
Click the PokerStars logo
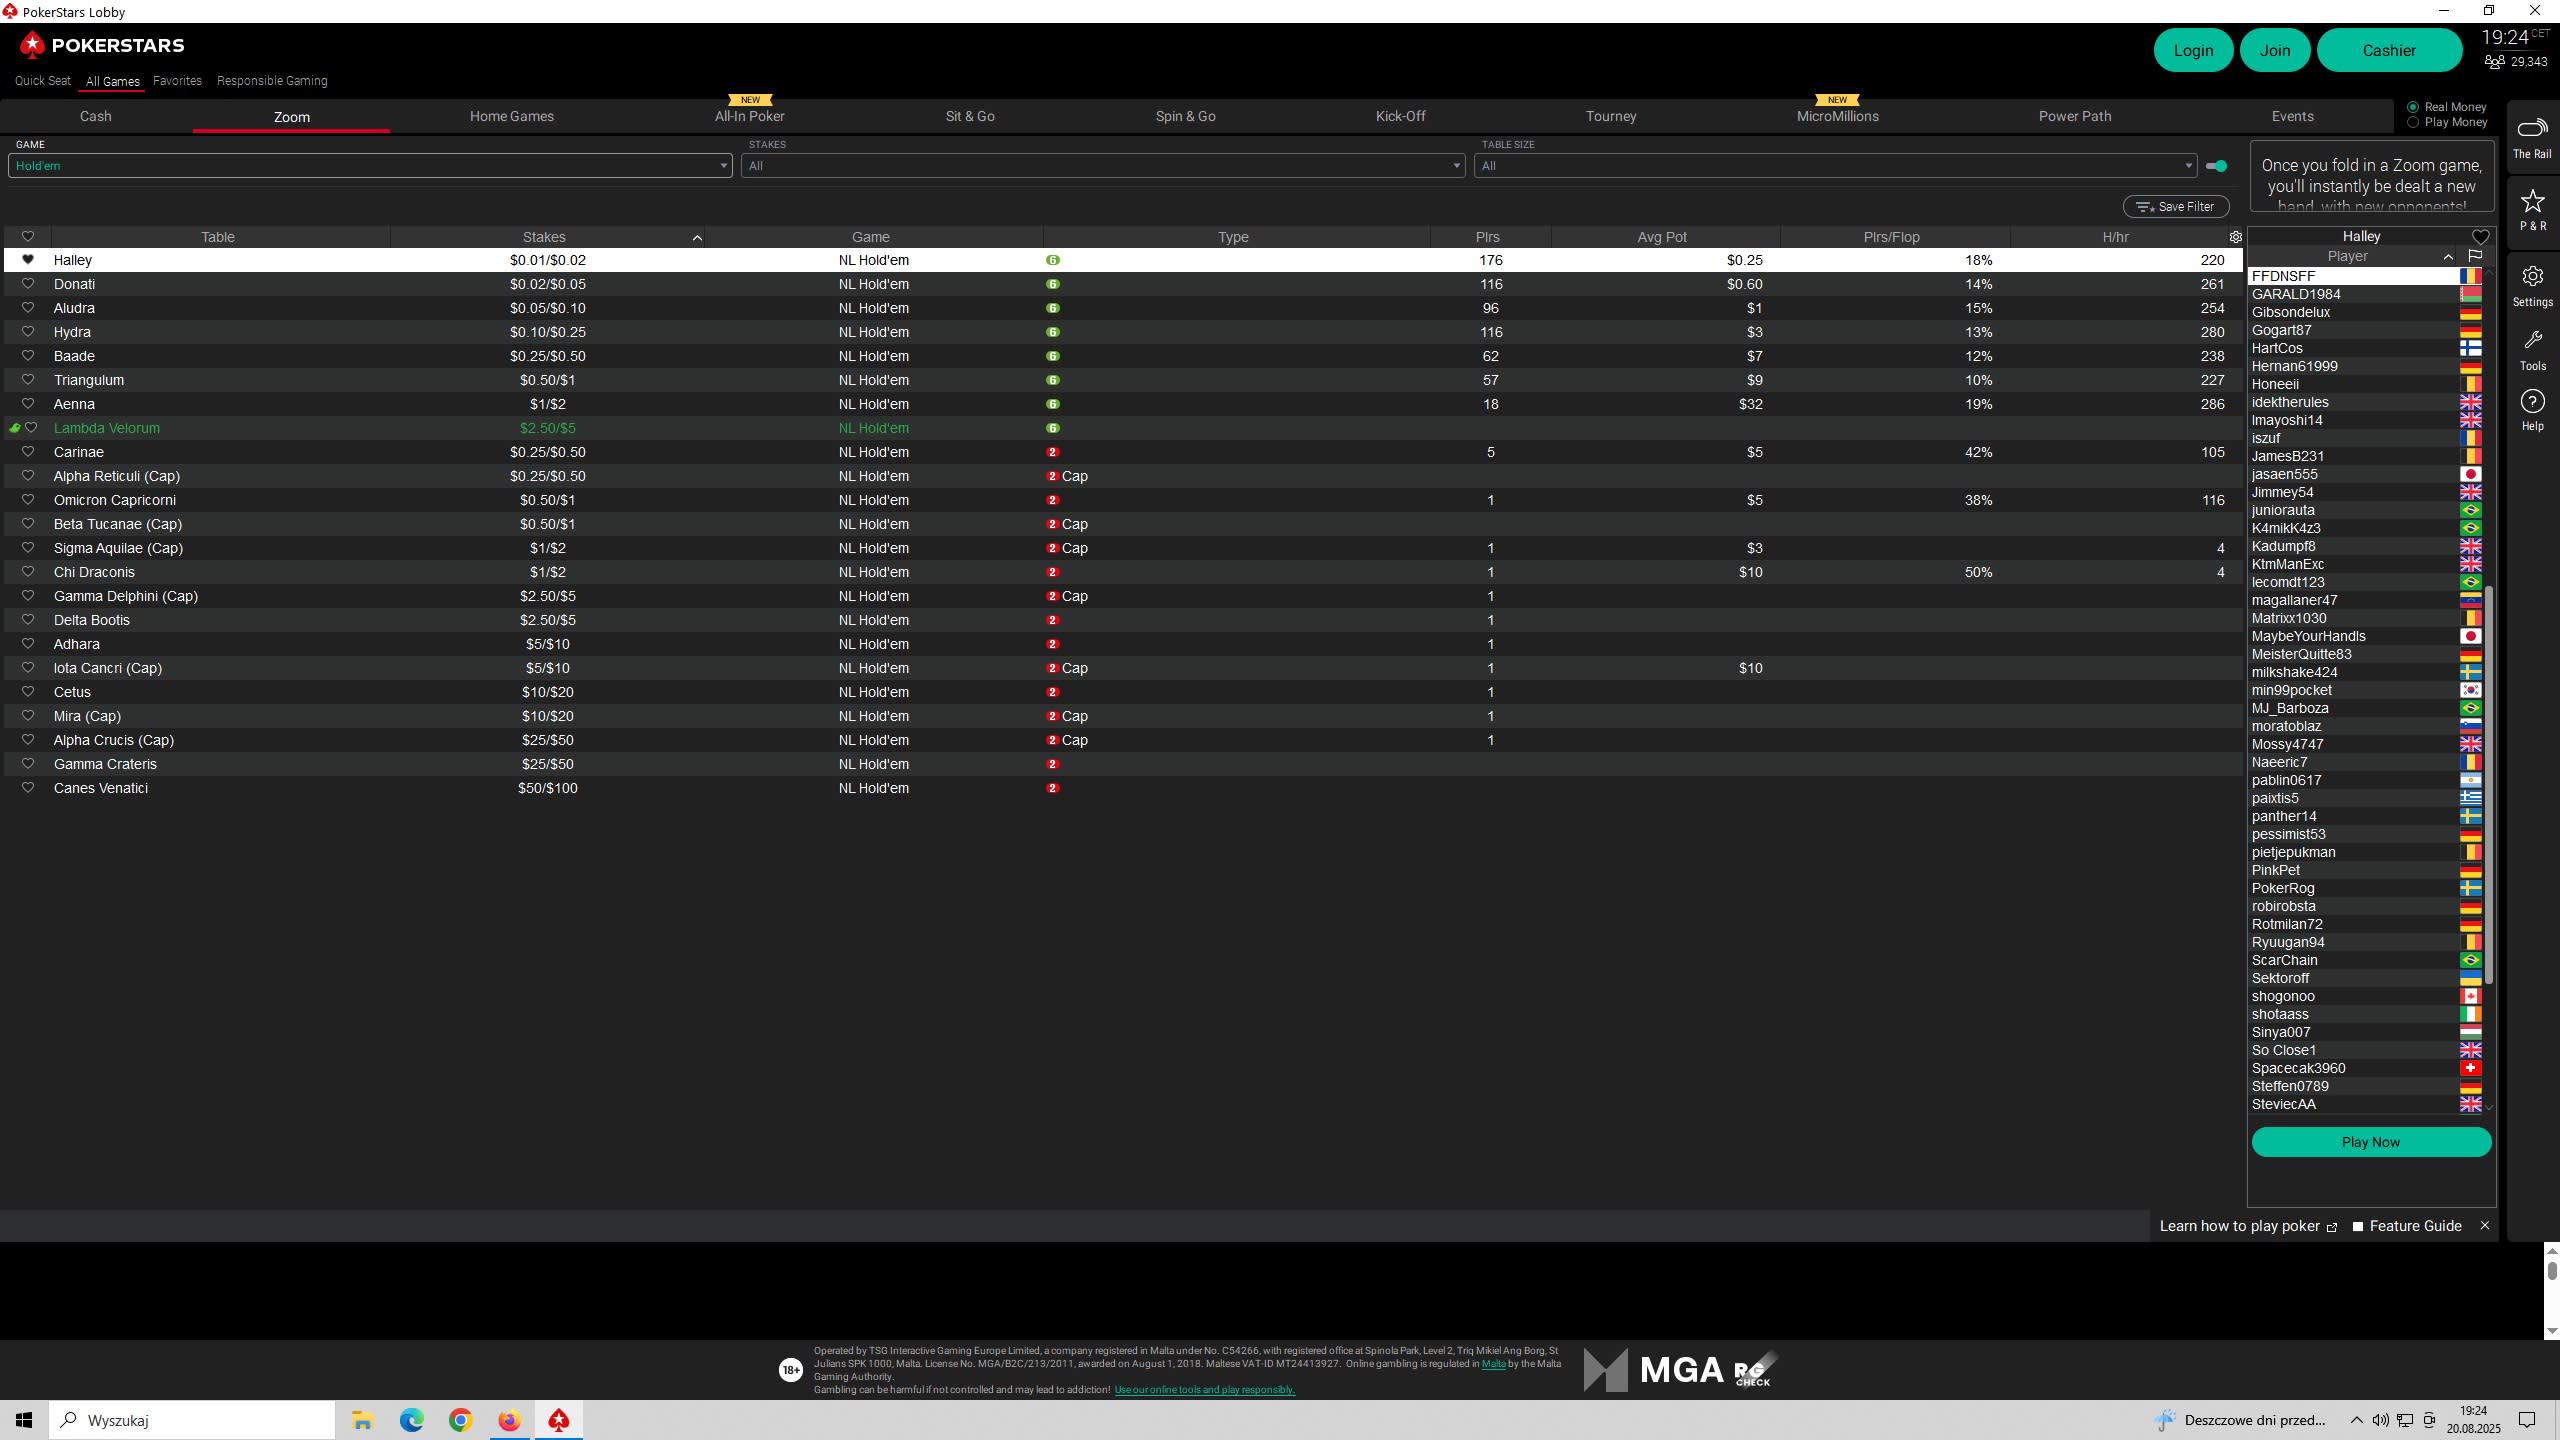pos(101,45)
